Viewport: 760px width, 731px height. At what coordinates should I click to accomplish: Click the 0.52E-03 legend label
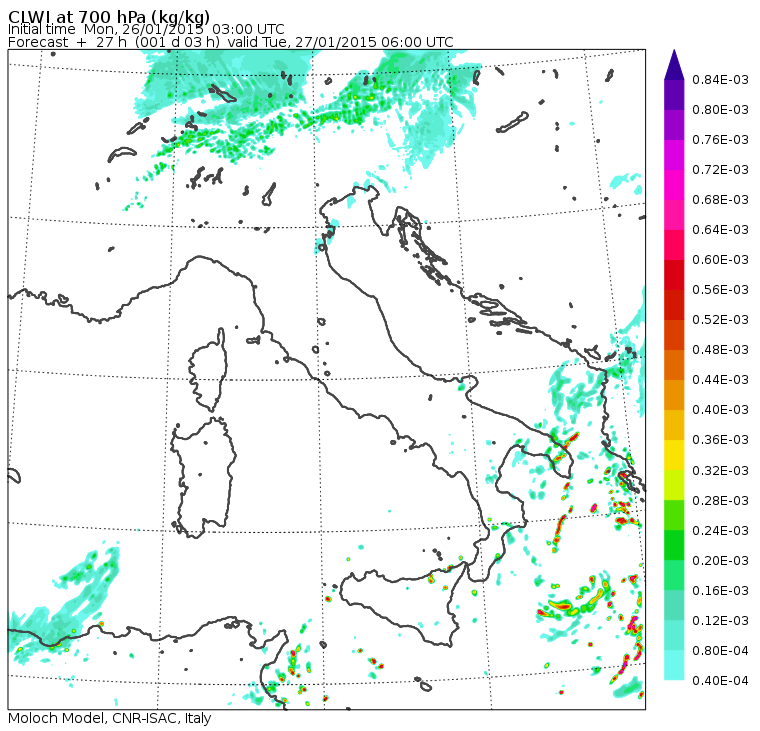(720, 320)
